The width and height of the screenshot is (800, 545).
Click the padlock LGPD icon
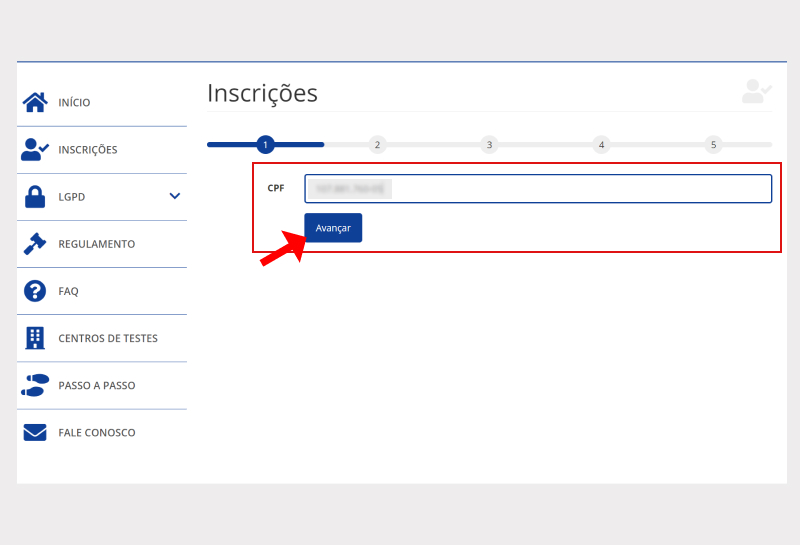coord(35,197)
